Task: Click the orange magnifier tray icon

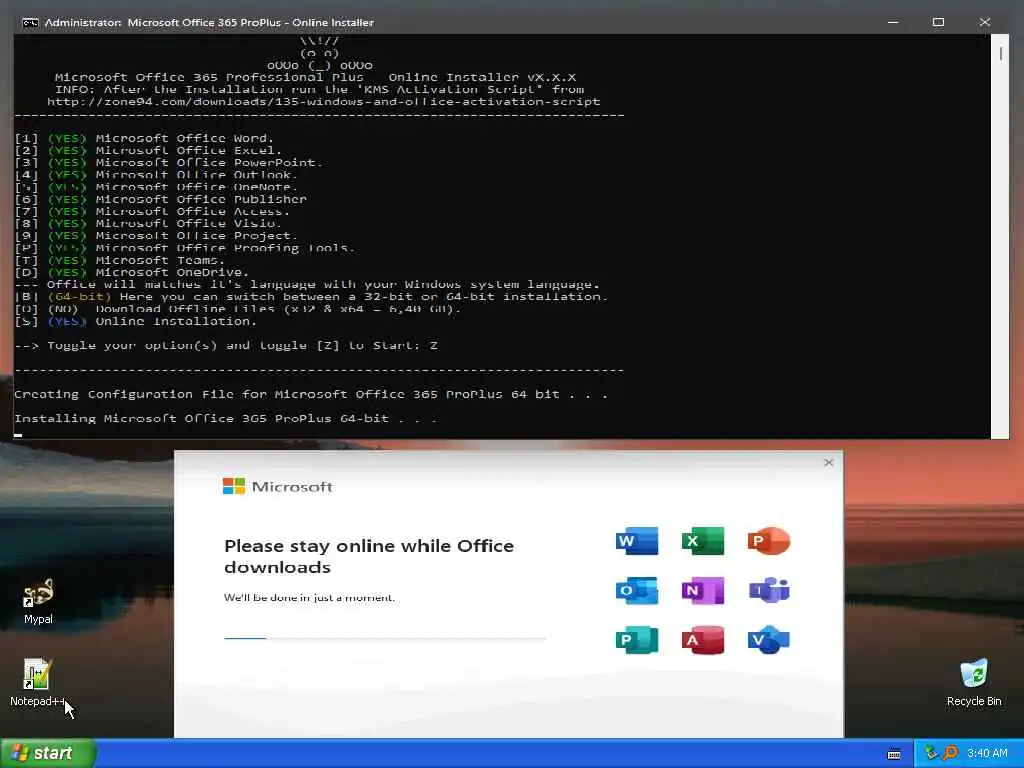Action: (950, 753)
